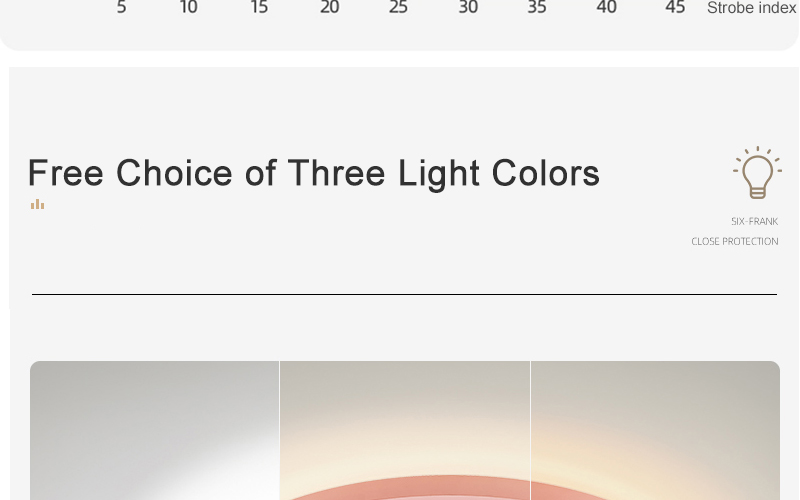Select the 25 mark on strobe scale
The height and width of the screenshot is (500, 800).
(398, 7)
